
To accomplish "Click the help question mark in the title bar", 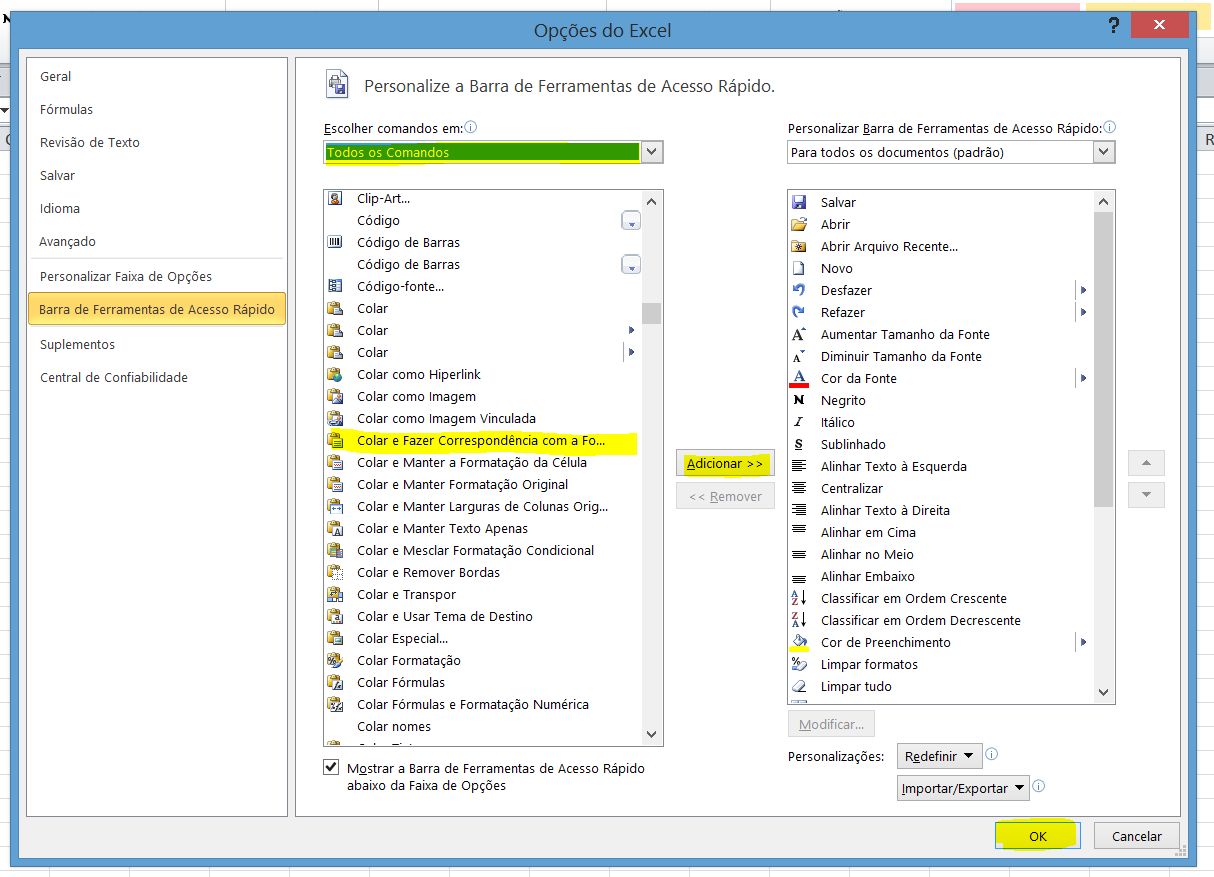I will tap(1113, 27).
